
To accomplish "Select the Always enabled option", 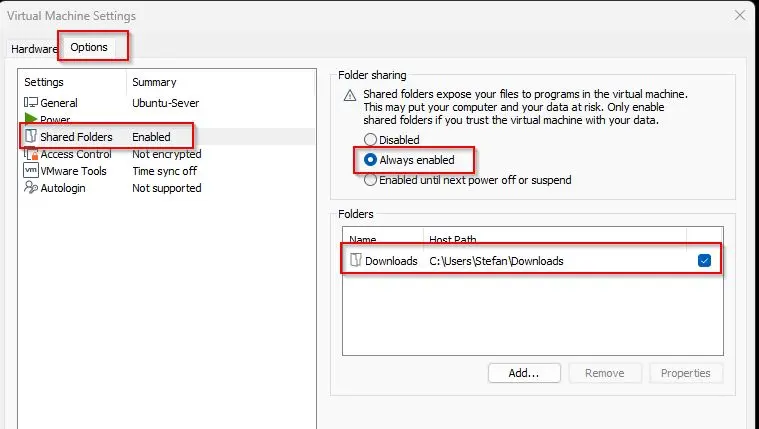I will tap(371, 160).
